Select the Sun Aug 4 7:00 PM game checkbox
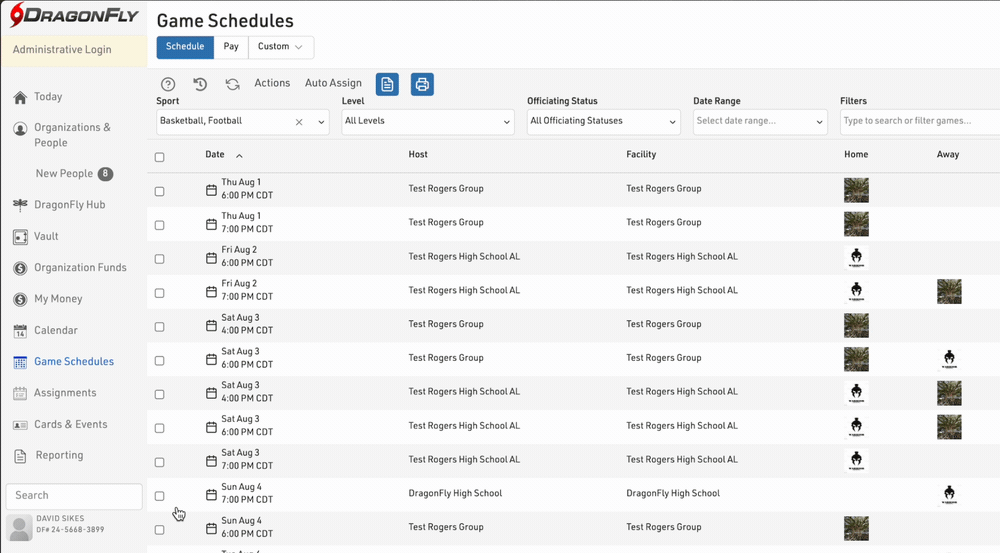Screen dimensions: 1000x553 pos(160,496)
